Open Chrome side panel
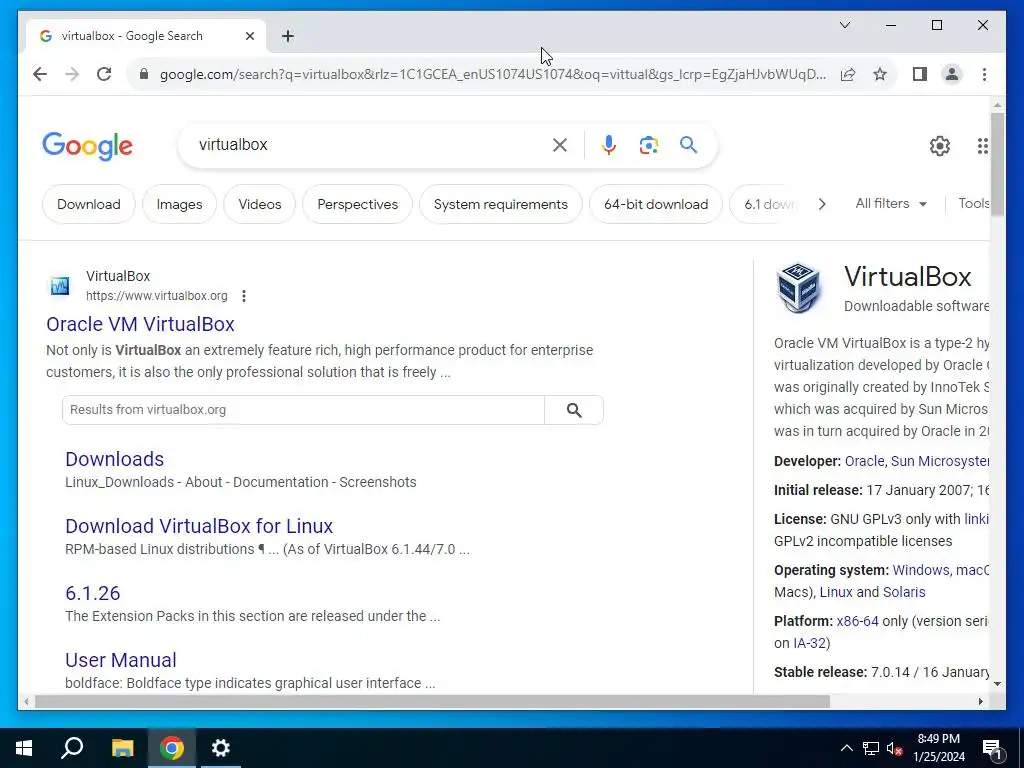 pyautogui.click(x=920, y=74)
